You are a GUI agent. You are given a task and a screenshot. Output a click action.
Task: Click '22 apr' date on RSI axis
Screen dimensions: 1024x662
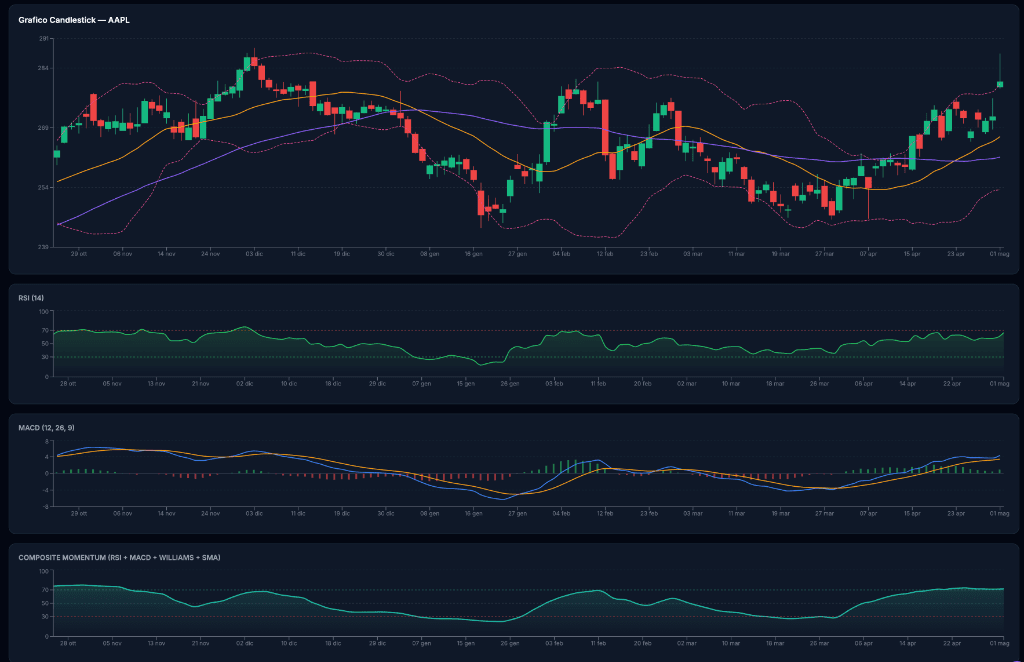tap(952, 384)
